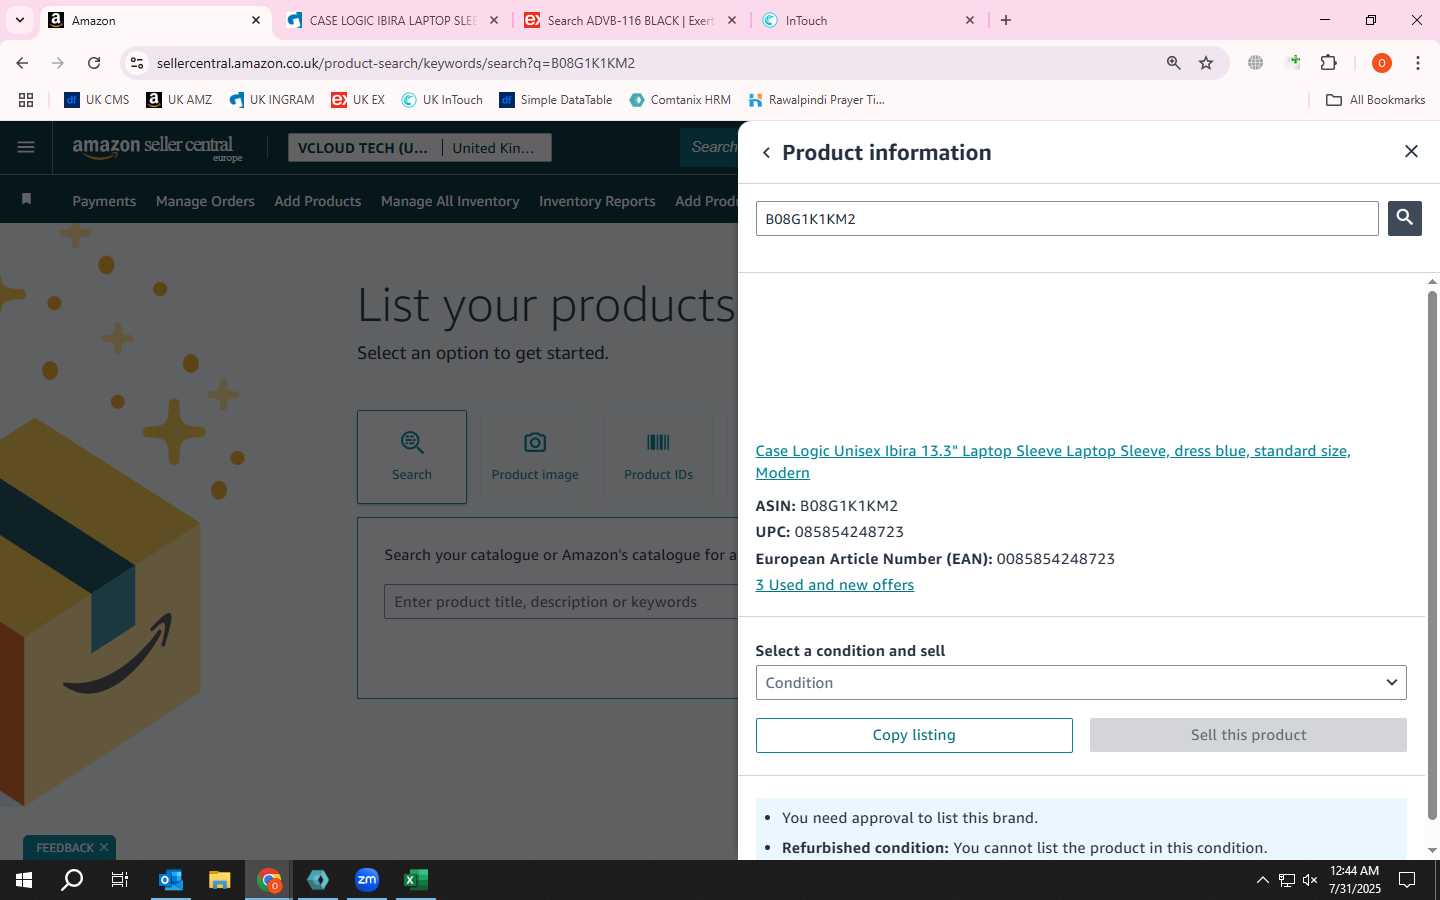This screenshot has height=900, width=1440.
Task: Open Windows taskbar search
Action: (72, 880)
